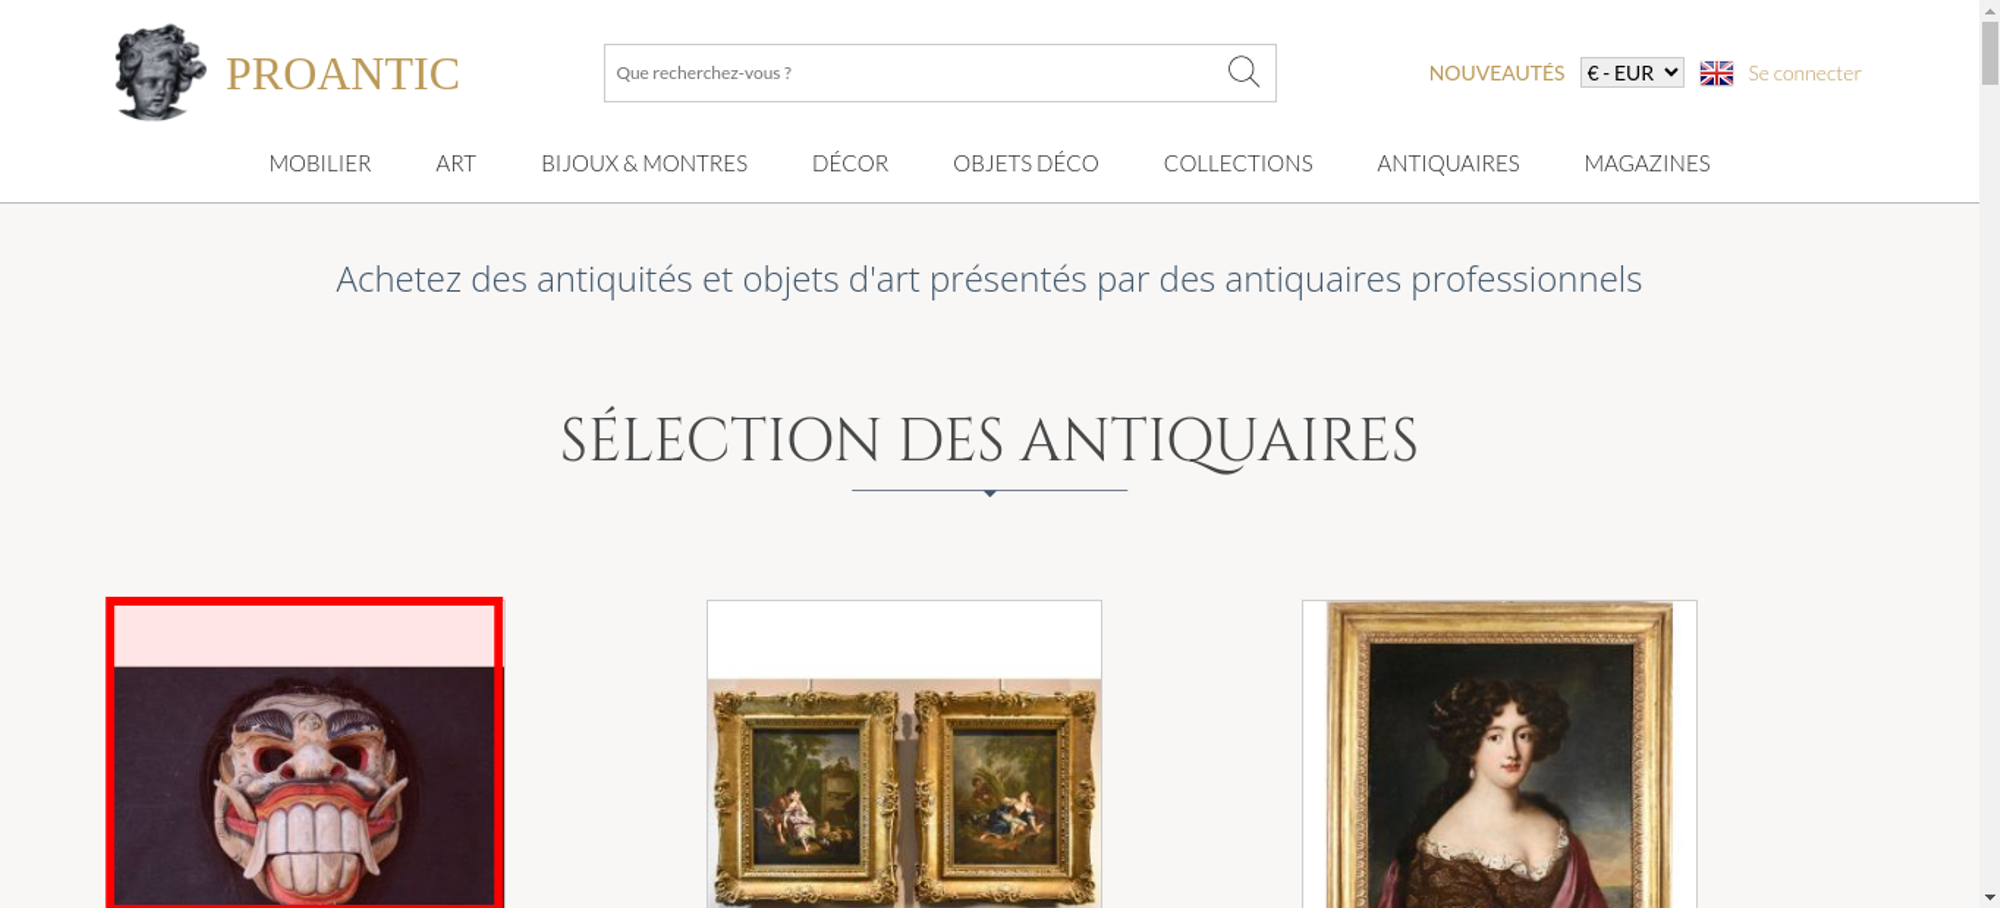Click the Nouveautés link
The width and height of the screenshot is (2000, 908).
coord(1496,73)
